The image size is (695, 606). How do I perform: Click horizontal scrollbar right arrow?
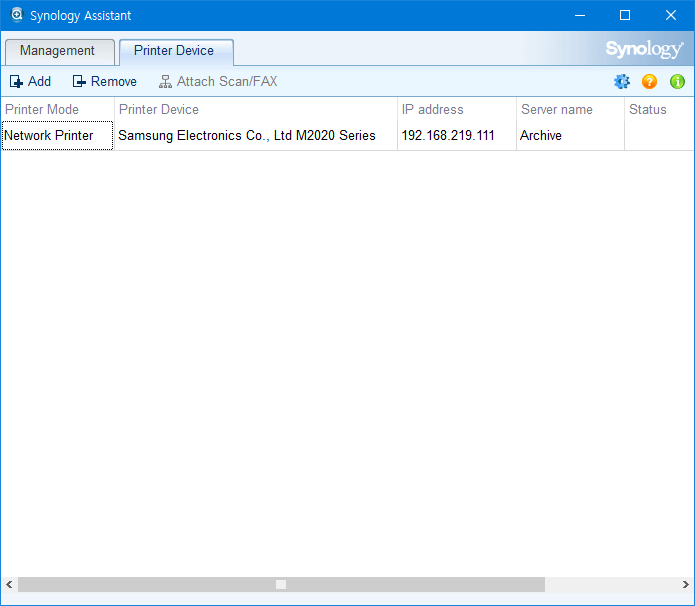pos(684,584)
